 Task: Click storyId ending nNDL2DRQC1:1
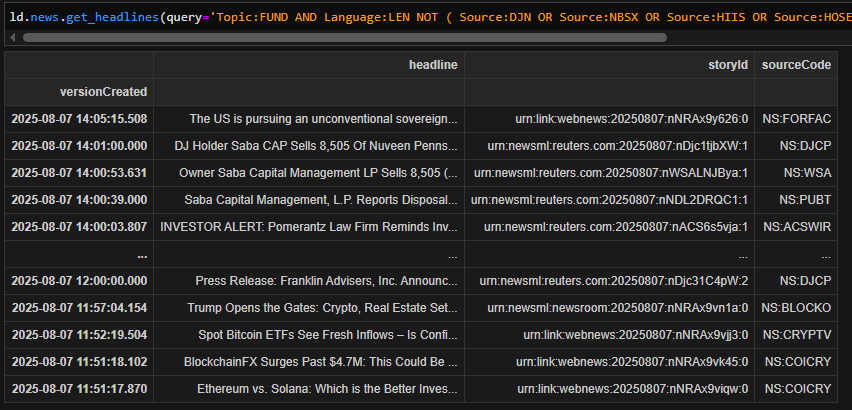pos(610,200)
